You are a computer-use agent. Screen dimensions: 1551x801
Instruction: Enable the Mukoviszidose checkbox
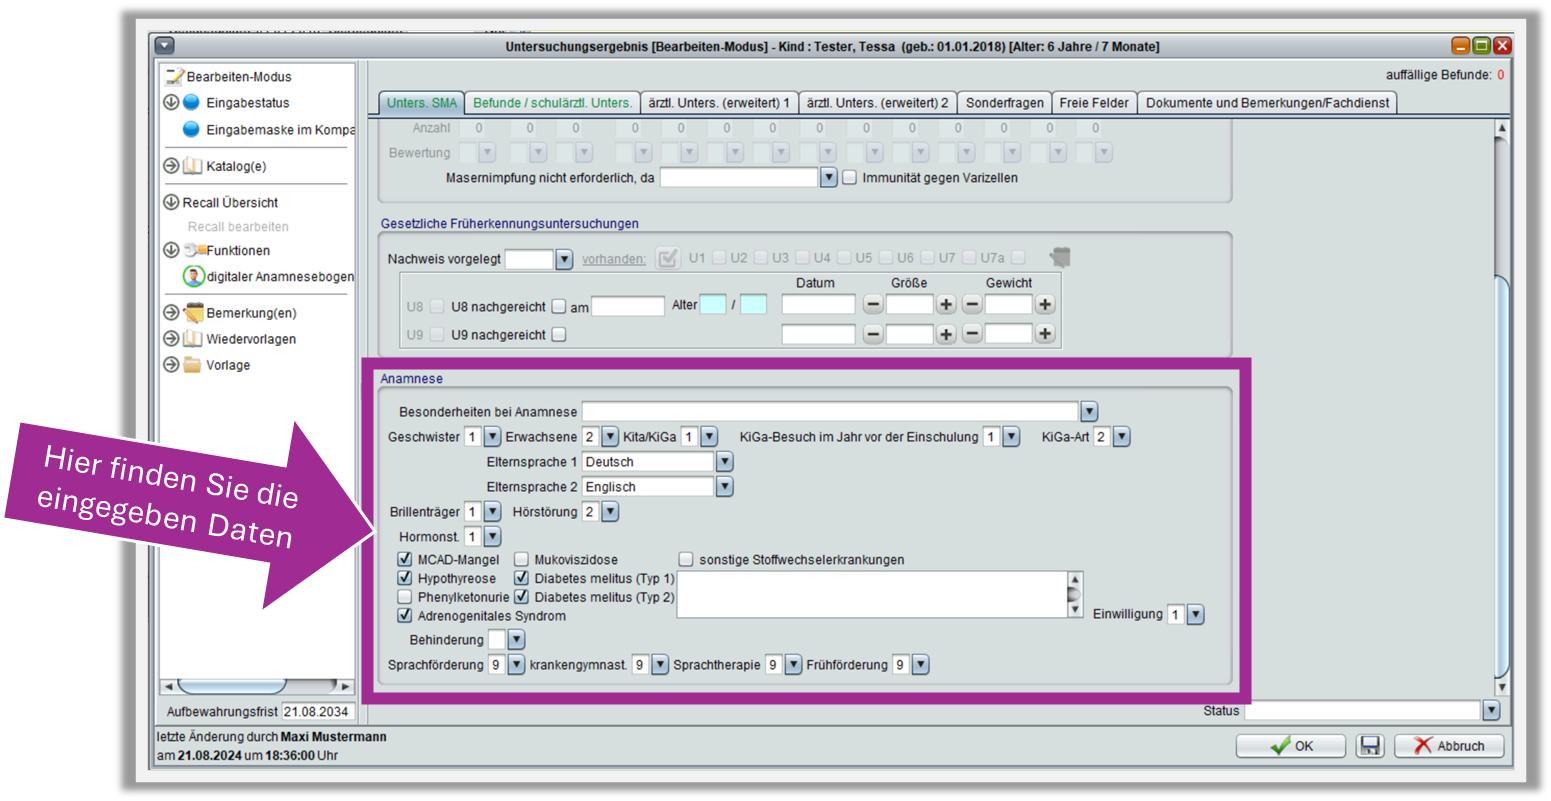pyautogui.click(x=522, y=560)
